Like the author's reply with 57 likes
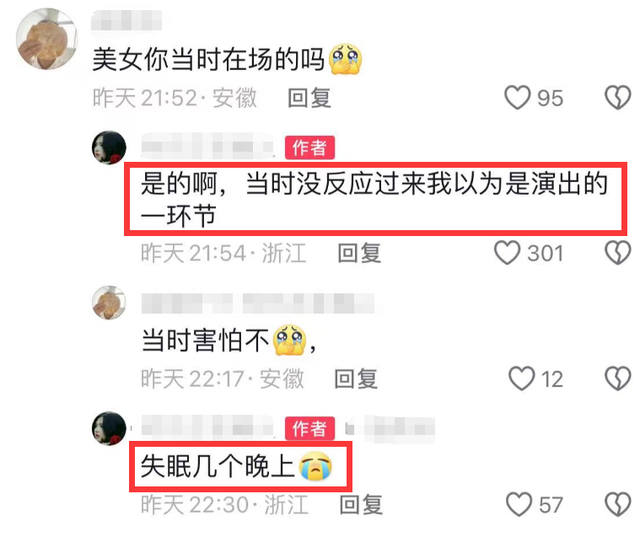The image size is (640, 537). coord(519,504)
